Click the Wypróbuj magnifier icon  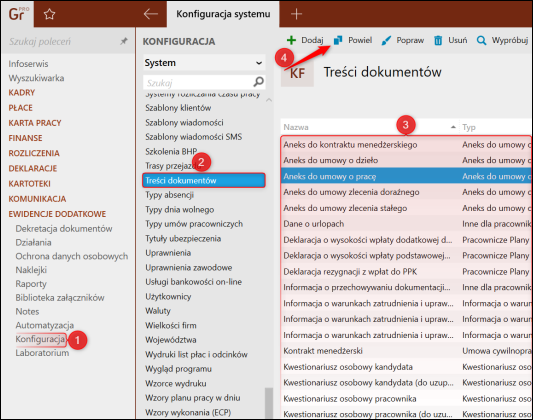click(x=481, y=40)
